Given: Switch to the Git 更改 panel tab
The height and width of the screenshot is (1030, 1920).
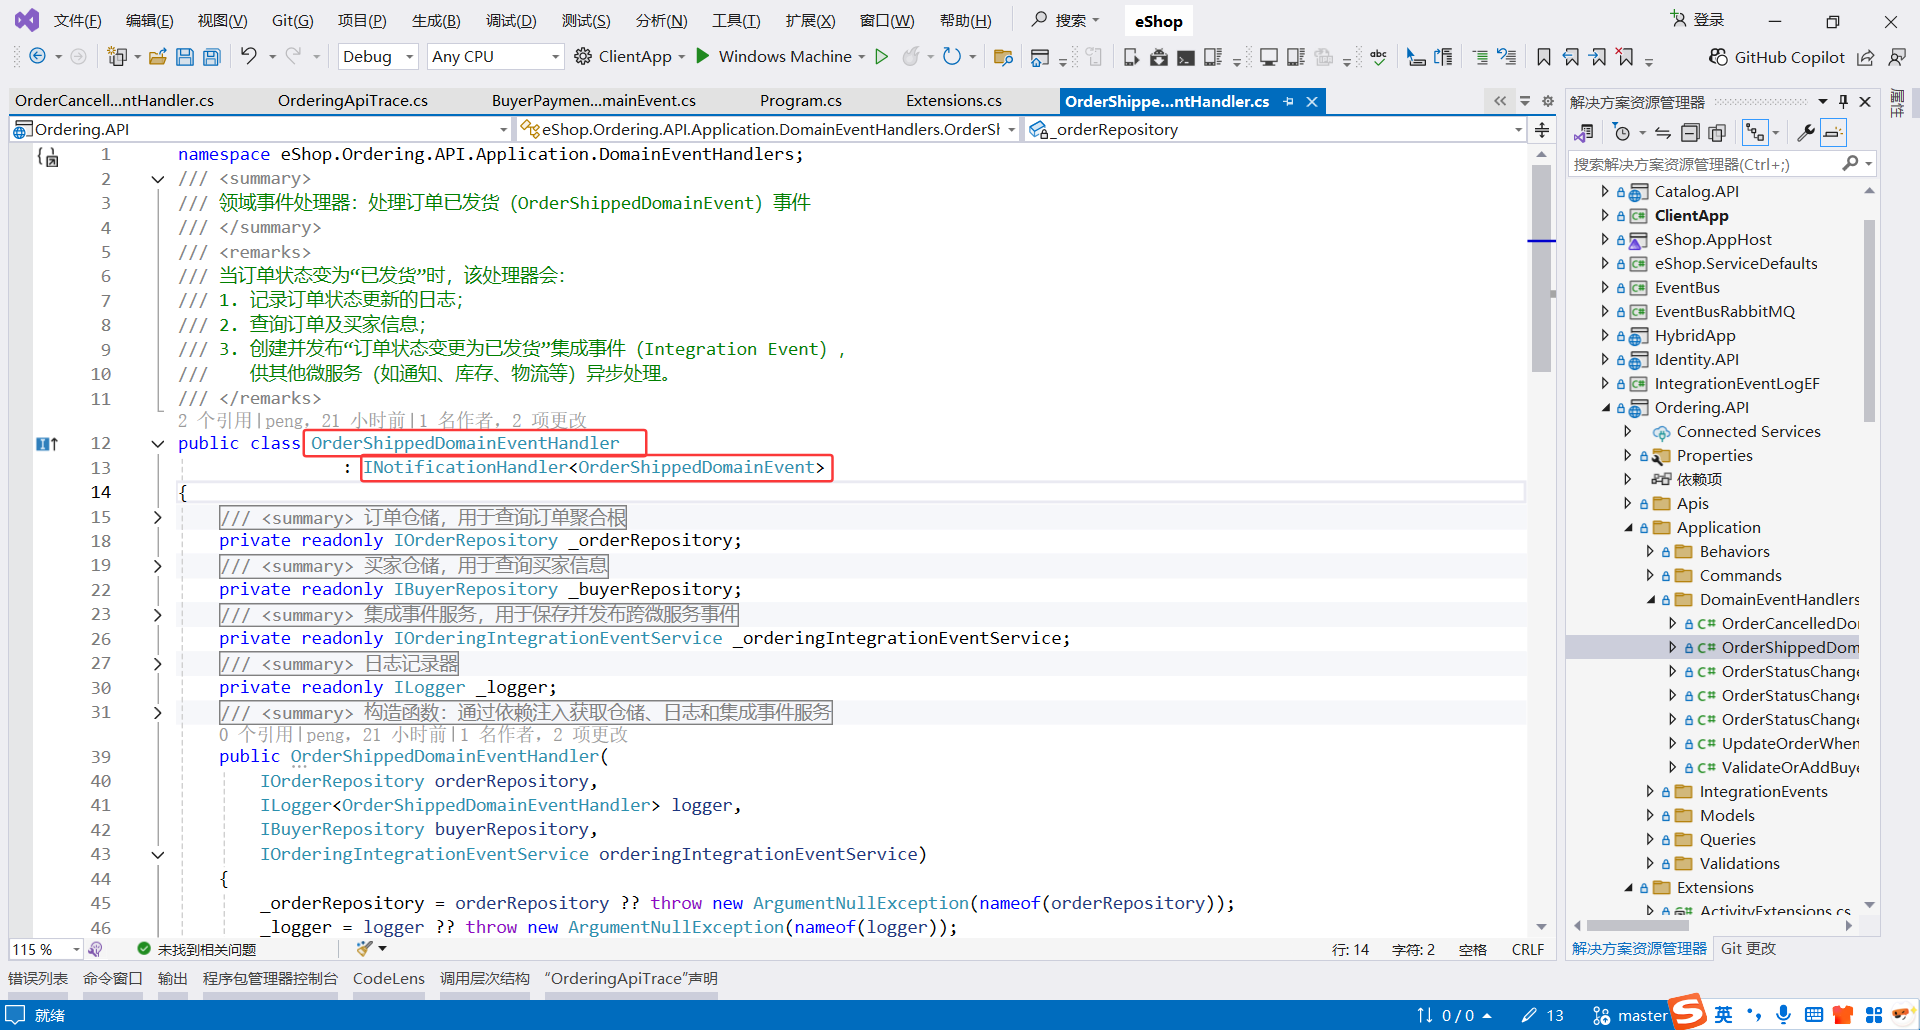Looking at the screenshot, I should pyautogui.click(x=1749, y=949).
